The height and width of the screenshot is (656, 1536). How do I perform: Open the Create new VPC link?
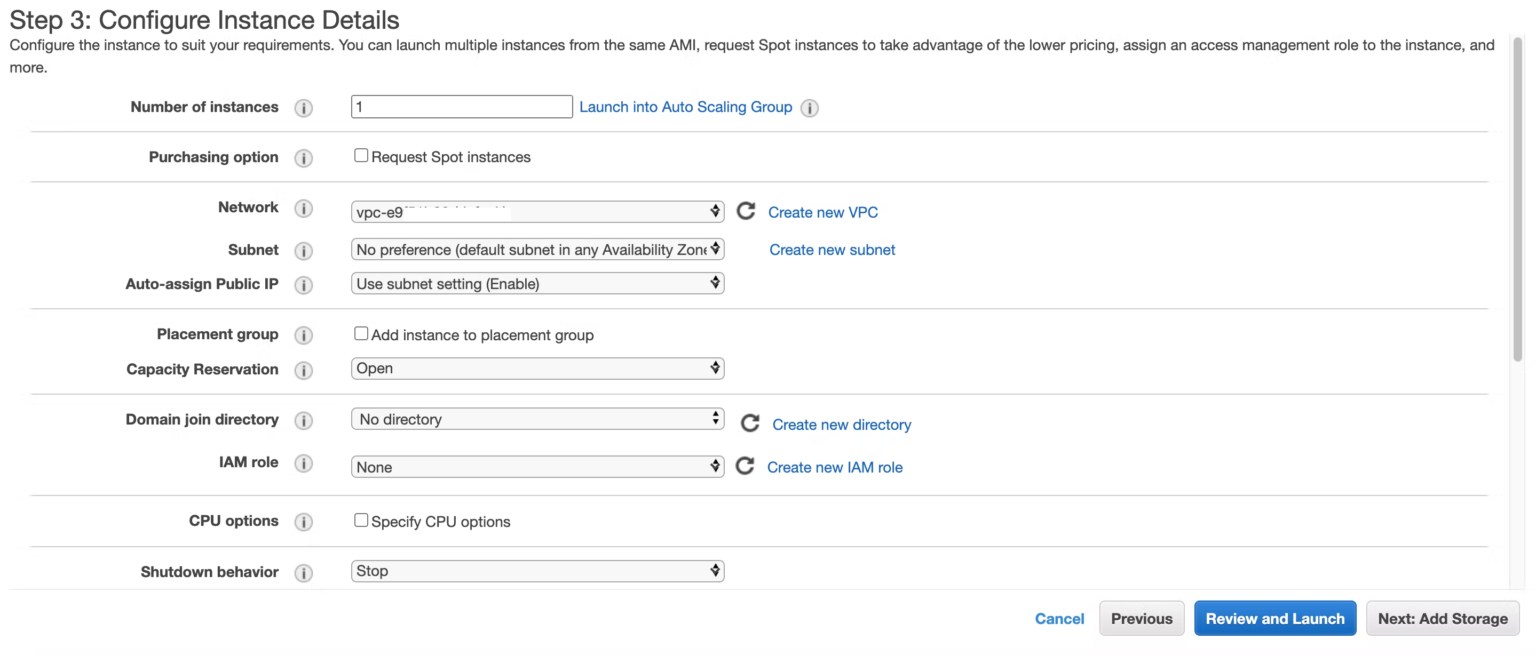[x=822, y=211]
